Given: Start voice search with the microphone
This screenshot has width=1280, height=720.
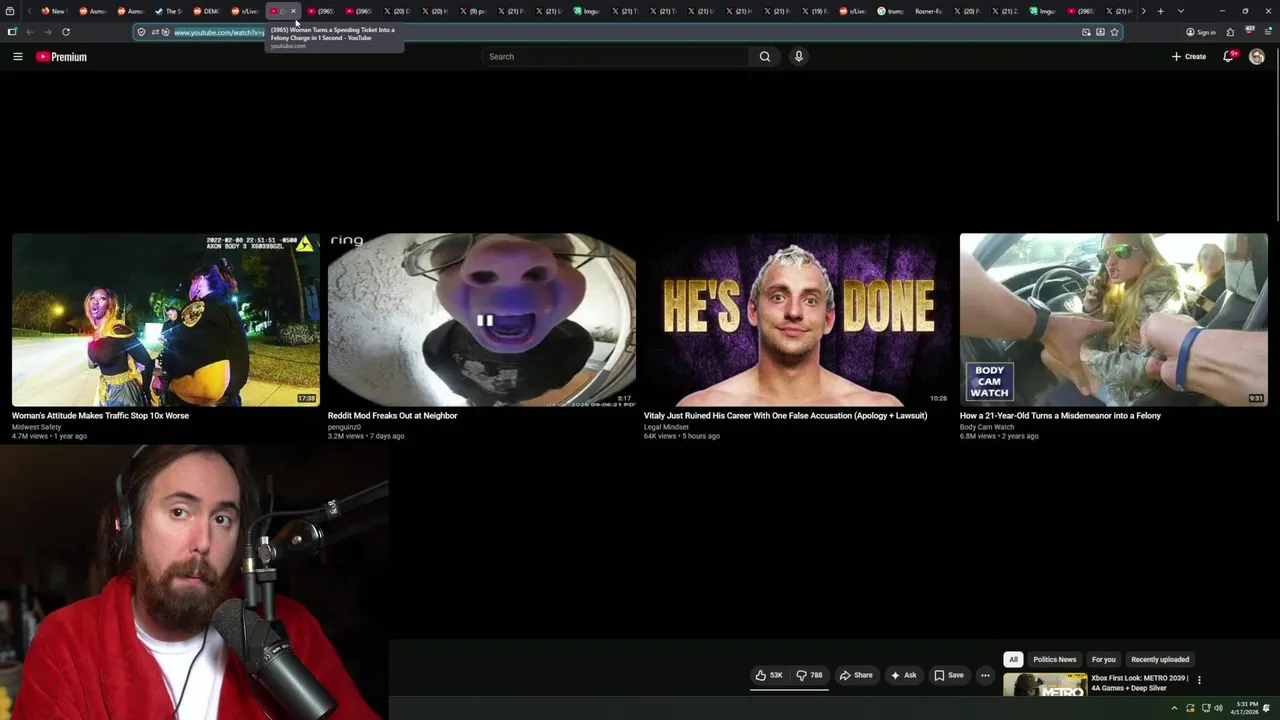Looking at the screenshot, I should (x=798, y=57).
